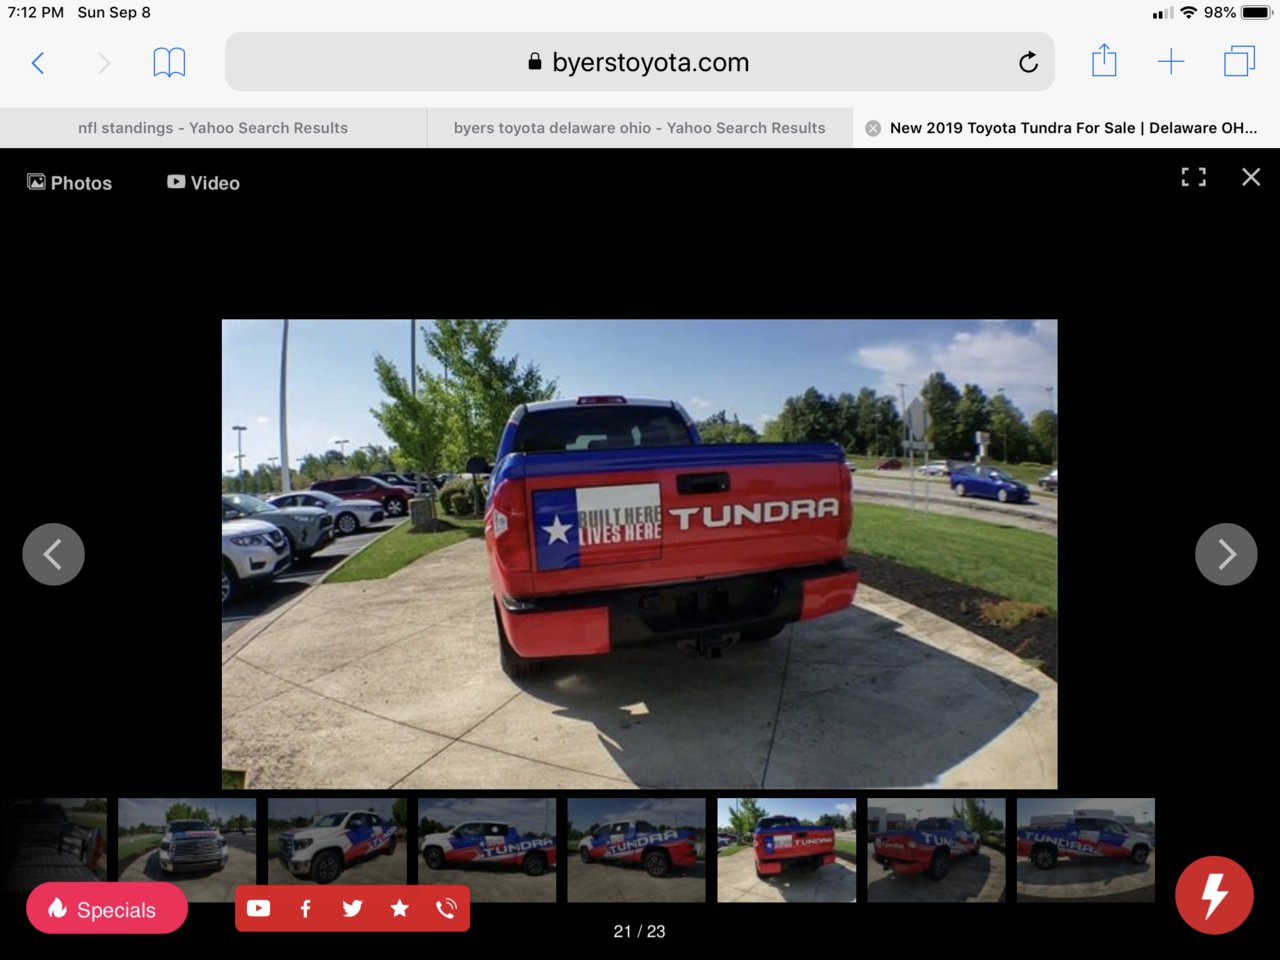Screen dimensions: 1280x960
Task: Open the Photos gallery view
Action: coord(69,183)
